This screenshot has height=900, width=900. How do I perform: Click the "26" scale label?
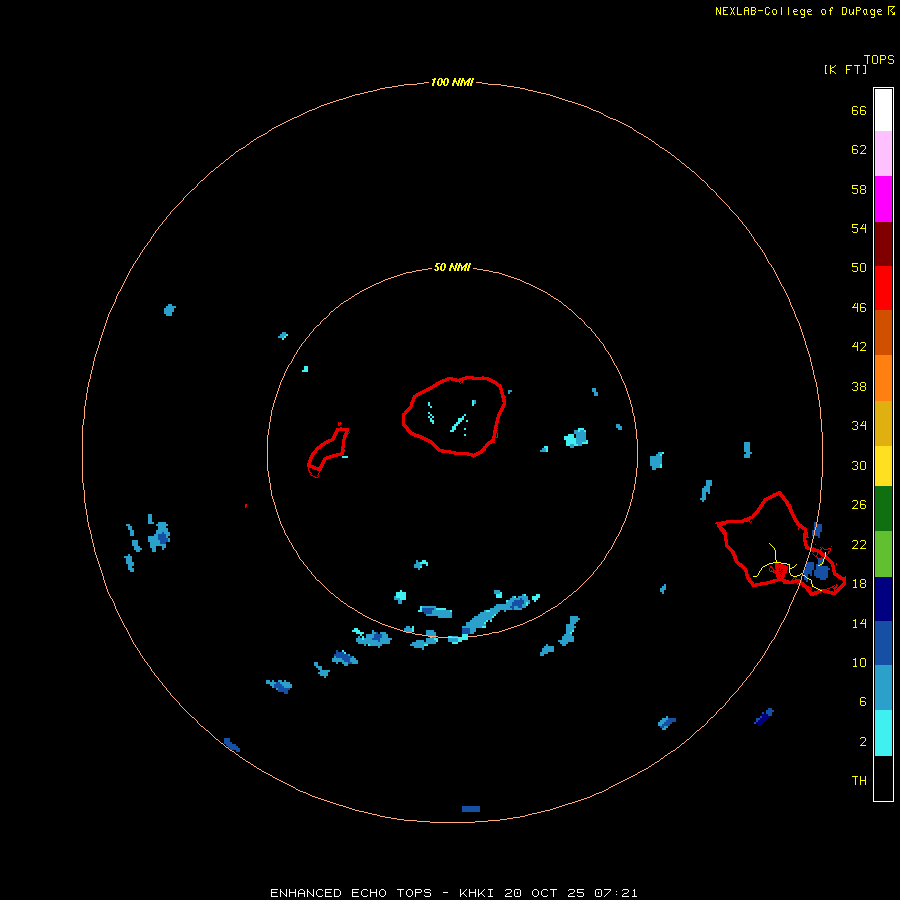pos(859,504)
